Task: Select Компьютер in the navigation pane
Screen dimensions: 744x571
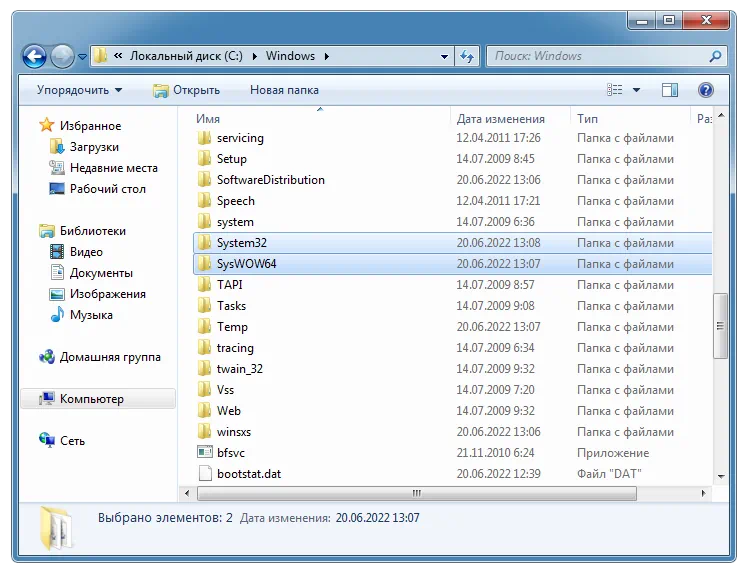Action: click(98, 399)
